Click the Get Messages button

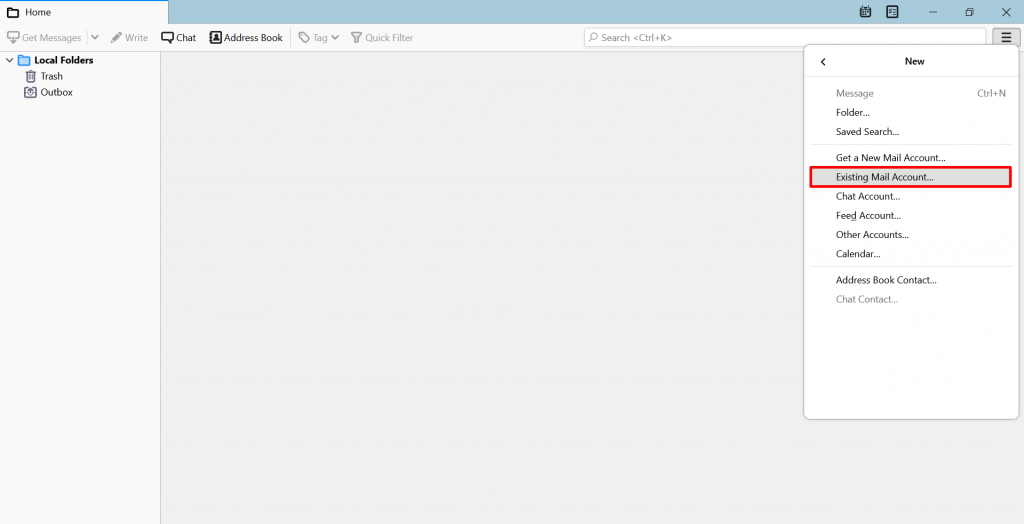click(44, 38)
